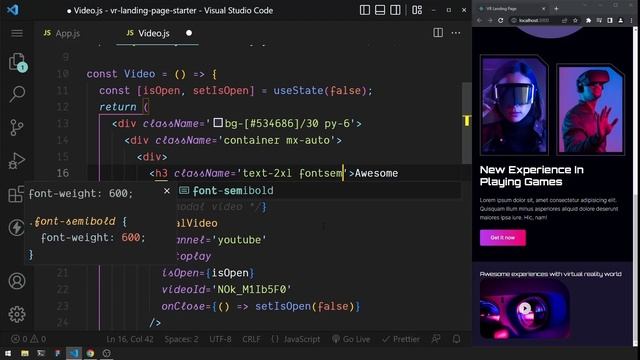Go back in the browser
This screenshot has width=640, height=360.
tap(480, 20)
